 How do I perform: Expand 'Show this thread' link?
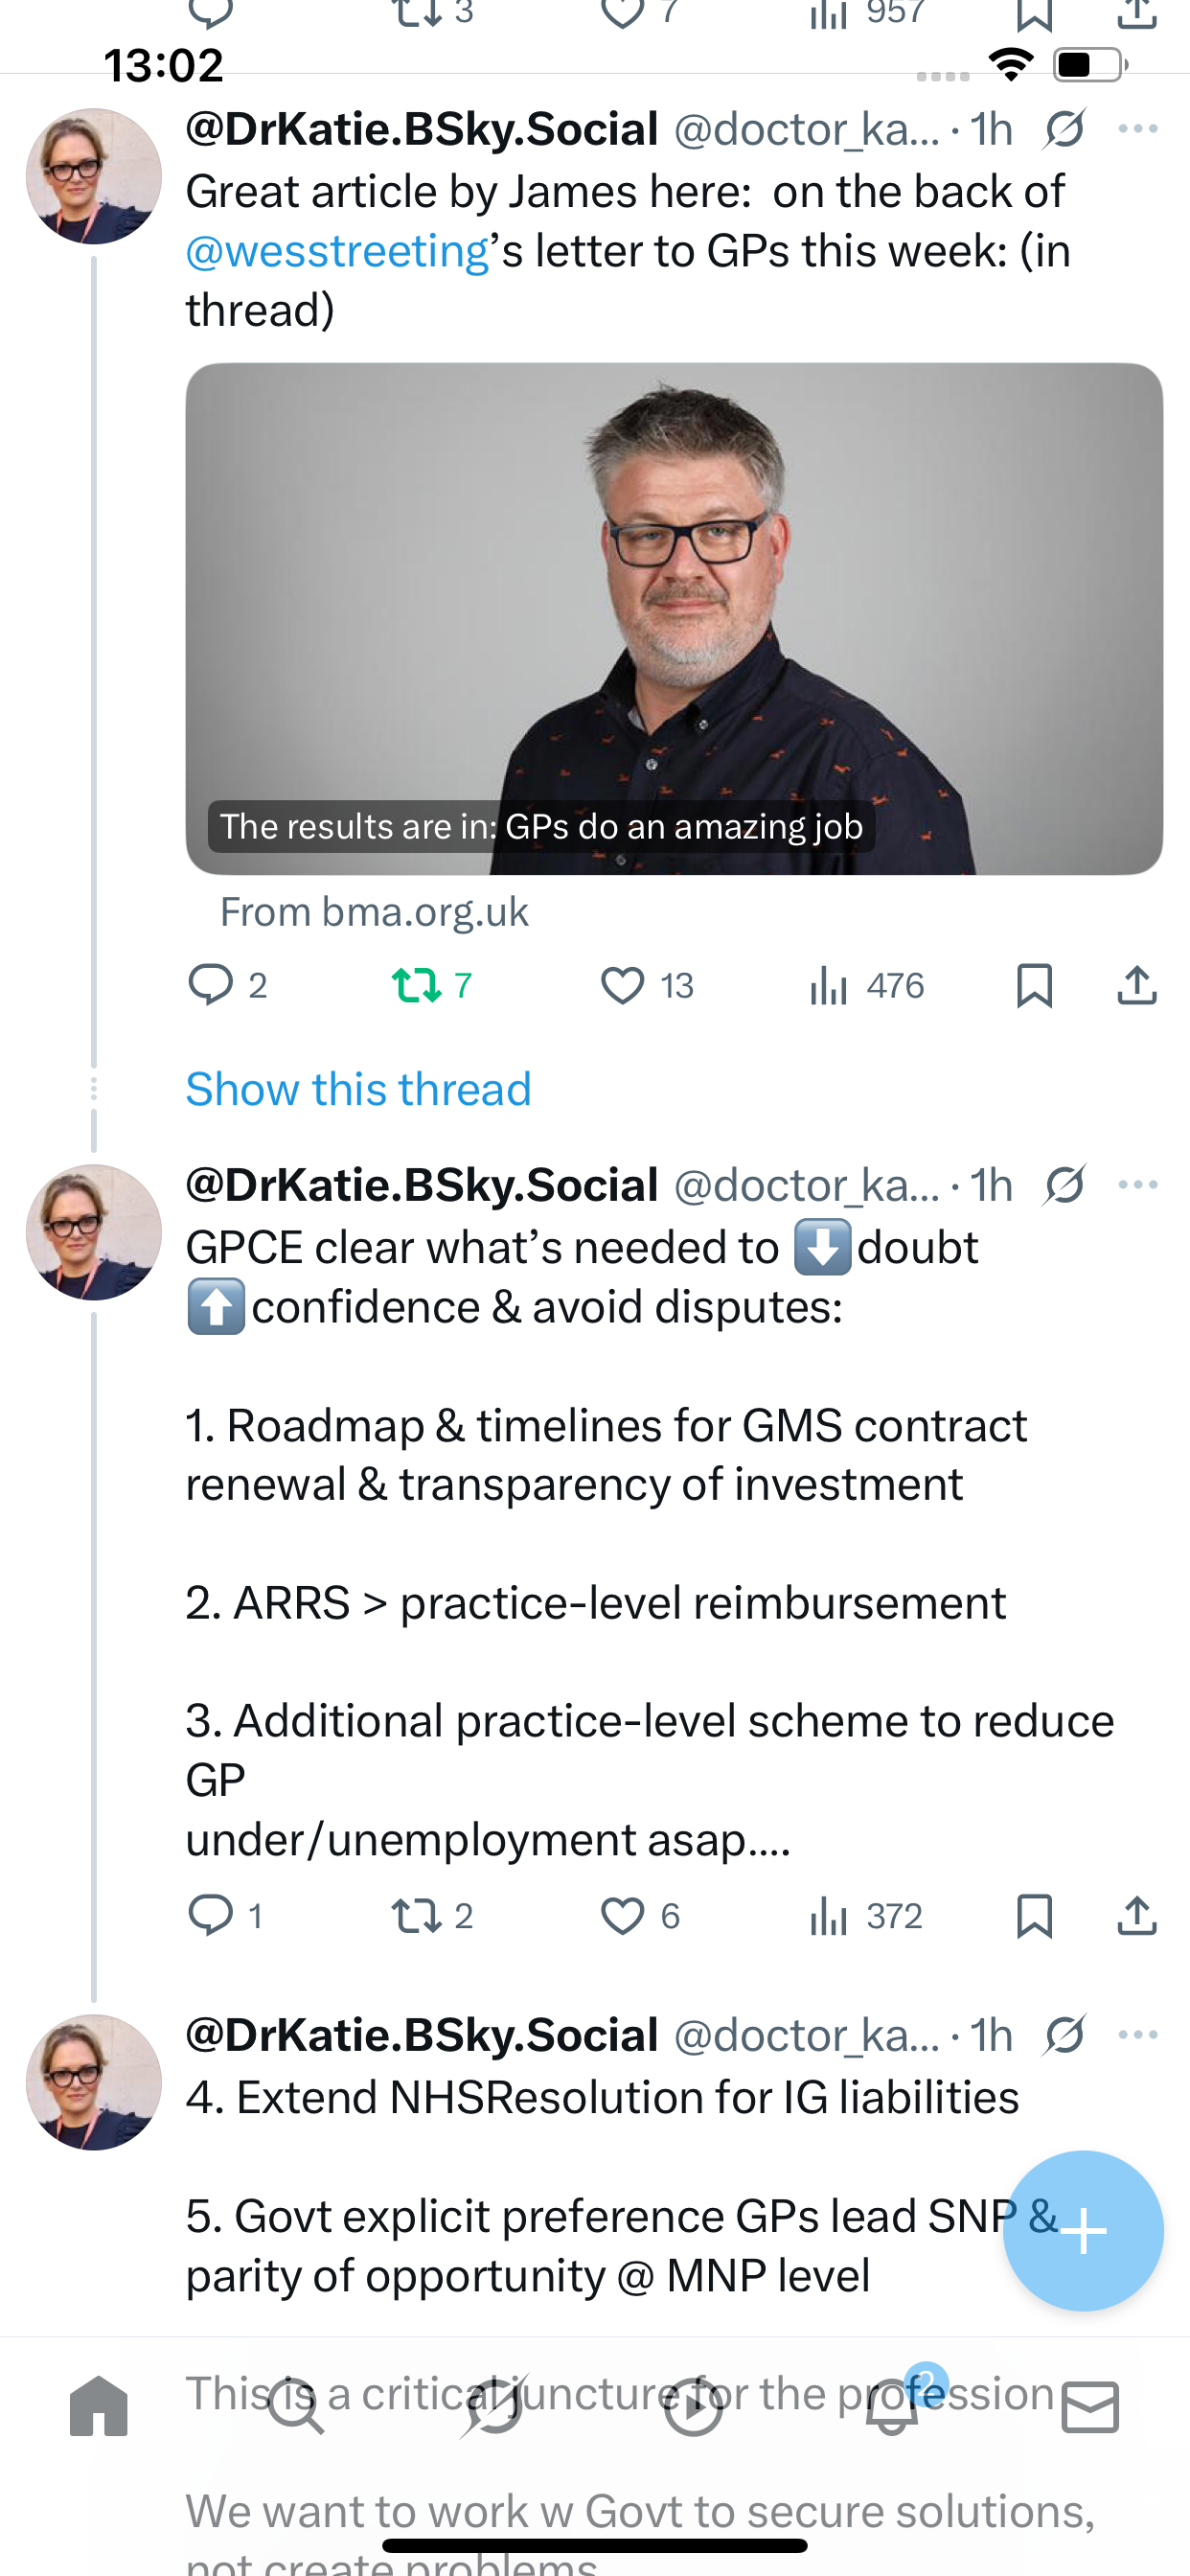coord(358,1089)
